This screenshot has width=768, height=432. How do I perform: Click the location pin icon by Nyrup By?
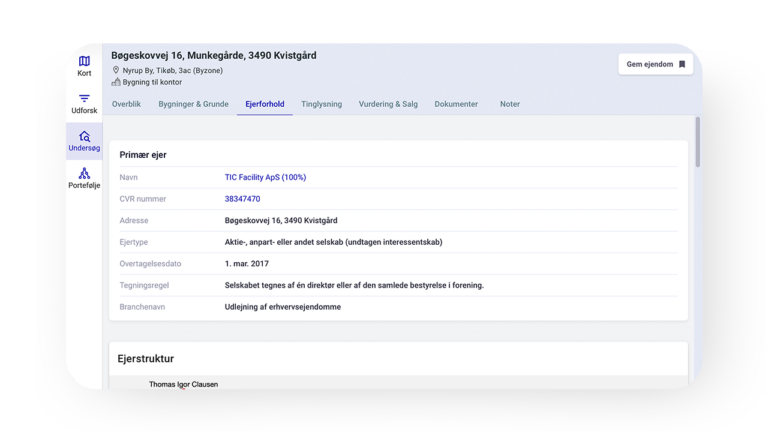pyautogui.click(x=116, y=71)
